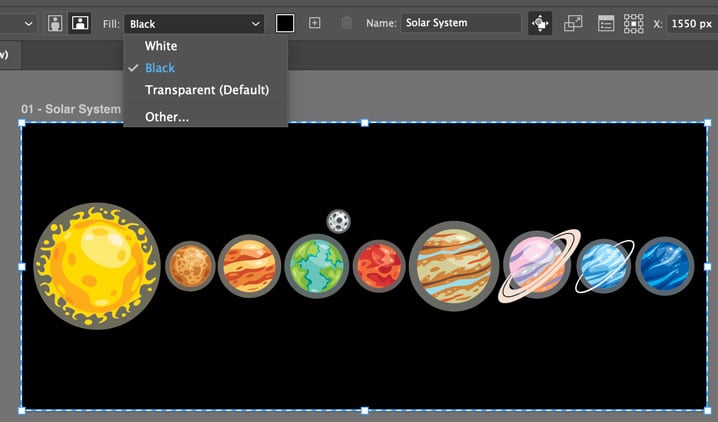Pick Transparent (Default) fill option
Screen dimensions: 718x422
click(x=206, y=90)
